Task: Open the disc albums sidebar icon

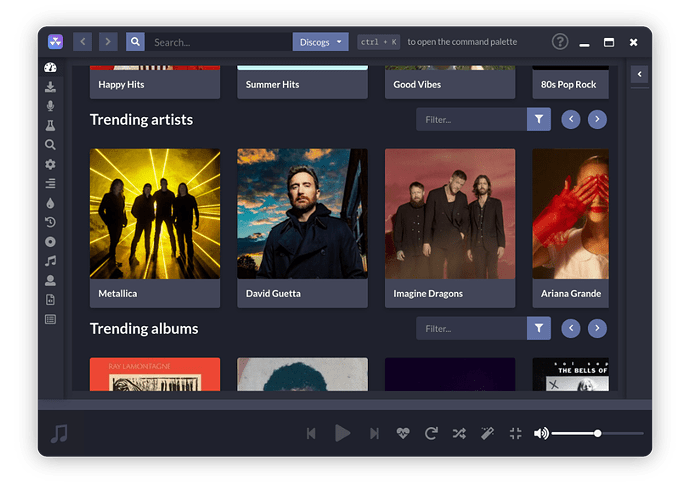Action: coord(50,242)
